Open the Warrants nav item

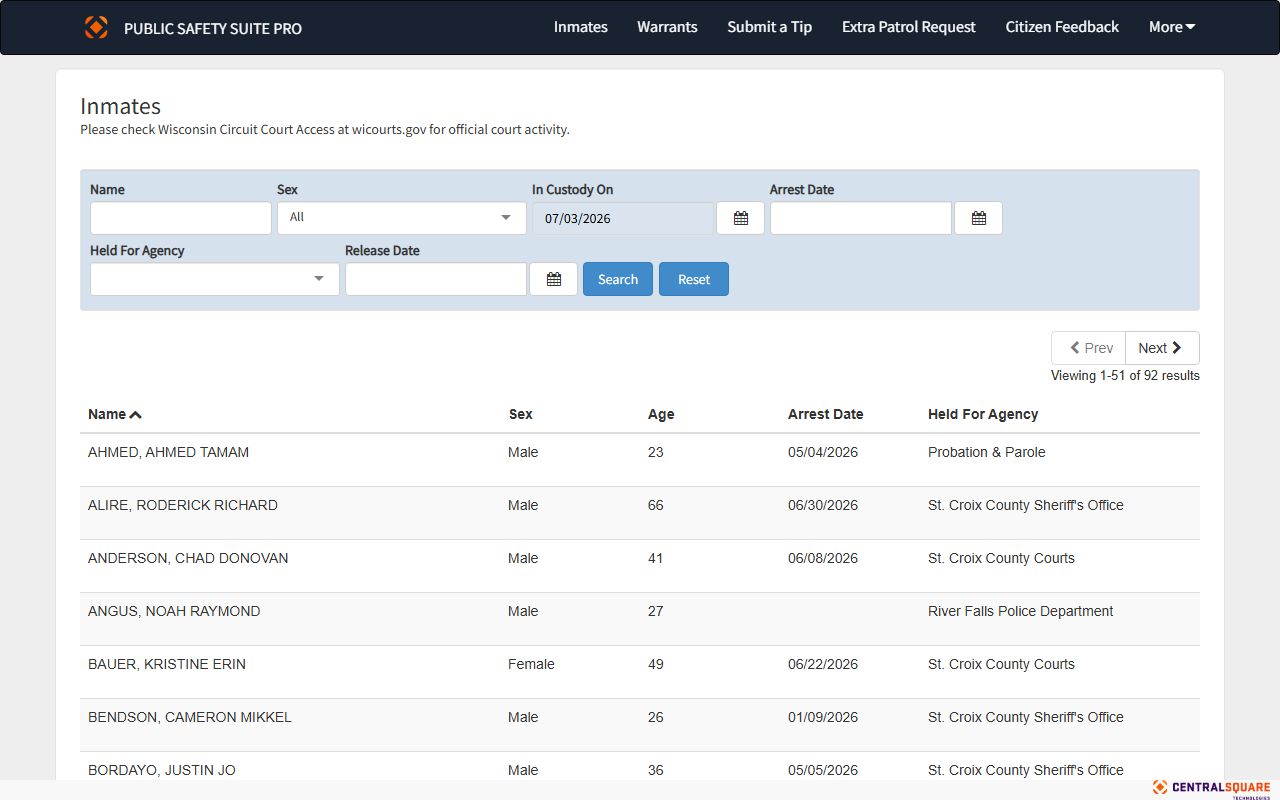[x=667, y=27]
